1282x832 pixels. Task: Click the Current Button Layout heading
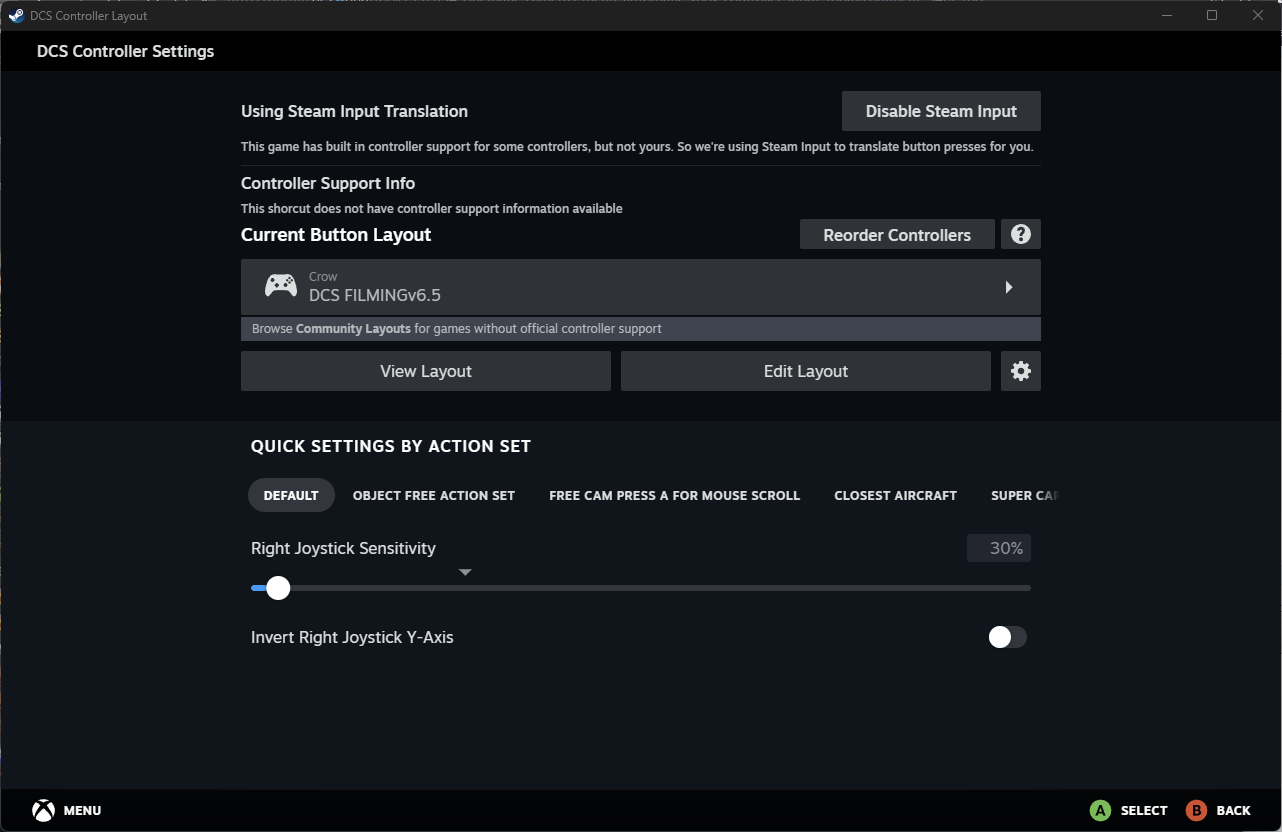coord(336,235)
